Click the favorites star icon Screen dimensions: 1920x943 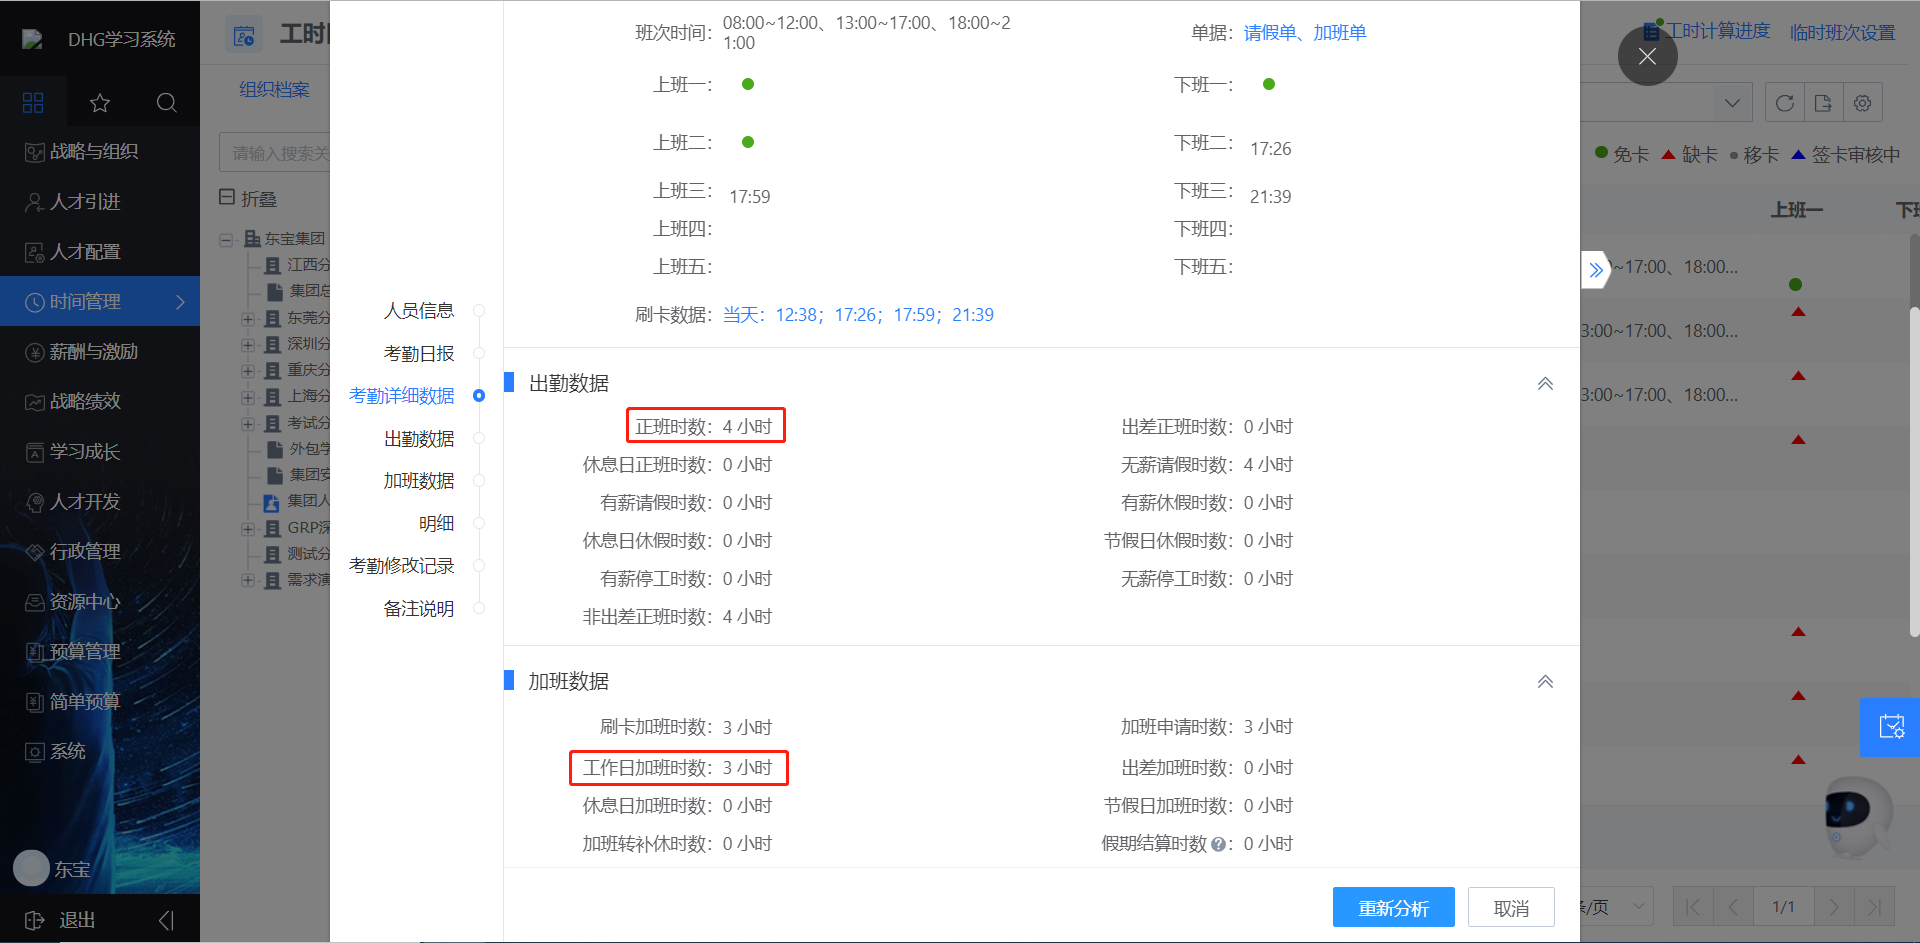tap(99, 102)
